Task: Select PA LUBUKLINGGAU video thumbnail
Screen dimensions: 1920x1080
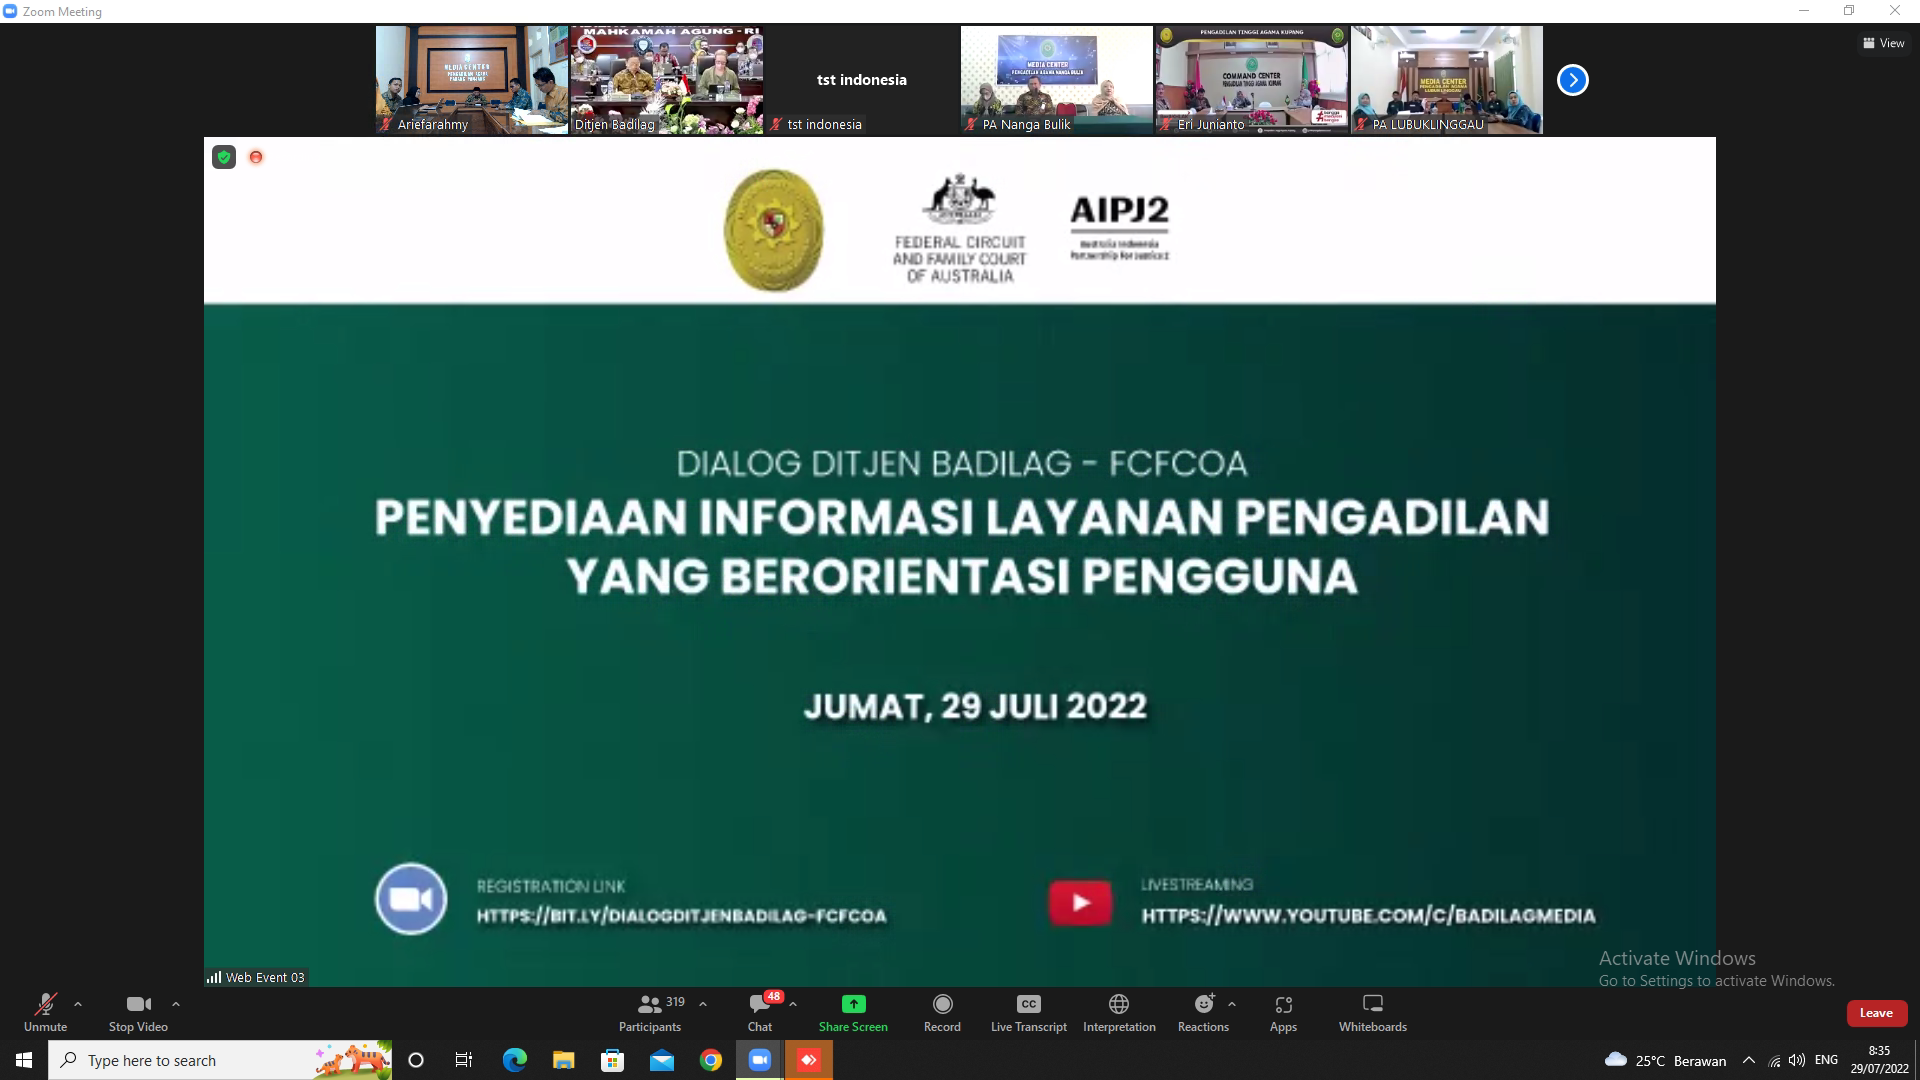Action: coord(1446,80)
